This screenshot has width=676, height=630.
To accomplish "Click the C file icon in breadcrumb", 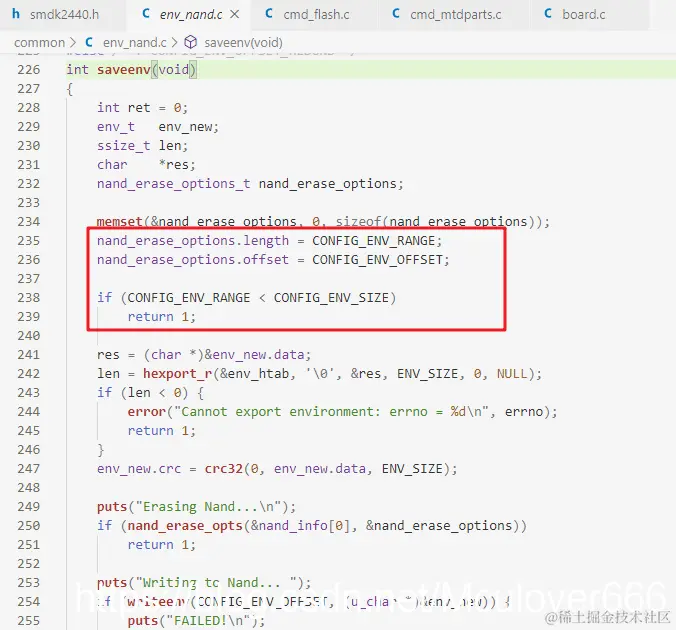I will 89,42.
